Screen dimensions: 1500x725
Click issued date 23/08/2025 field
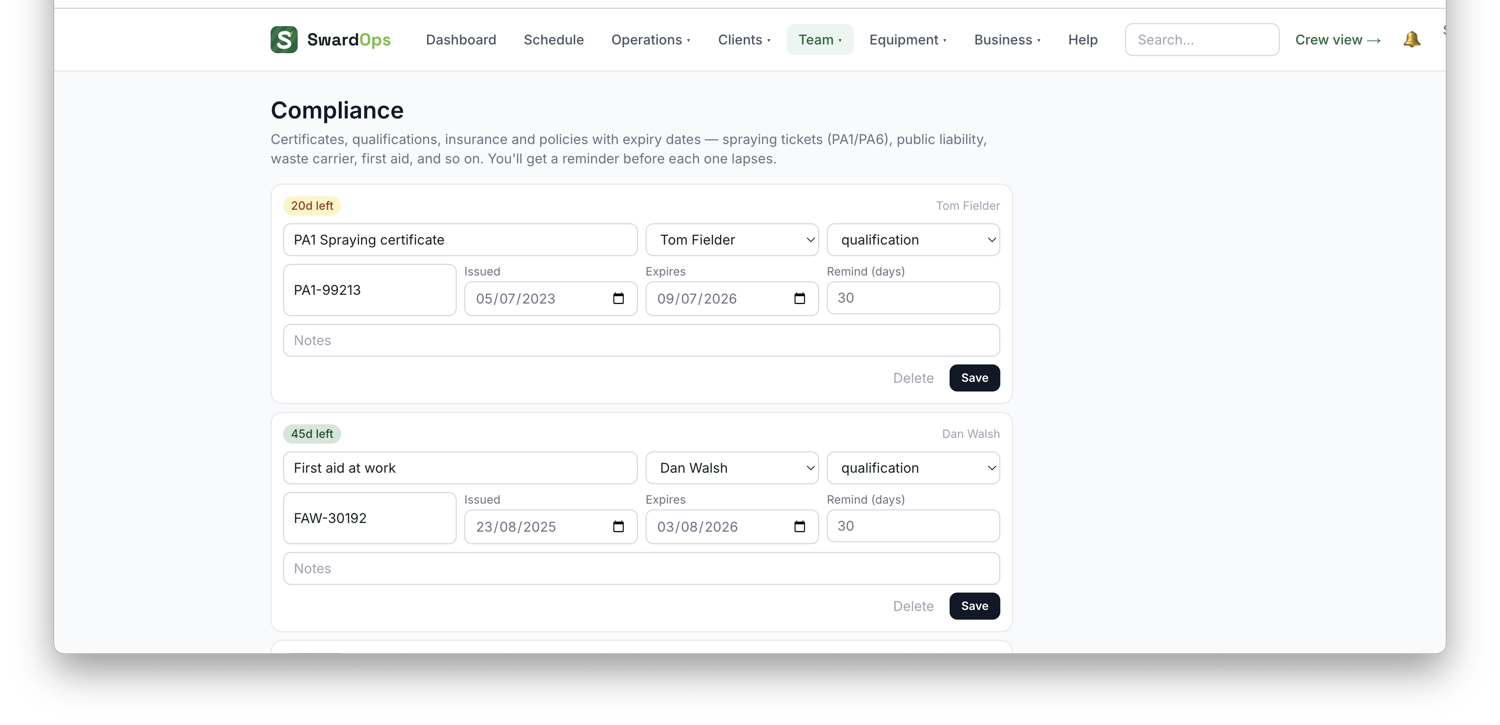coord(551,527)
